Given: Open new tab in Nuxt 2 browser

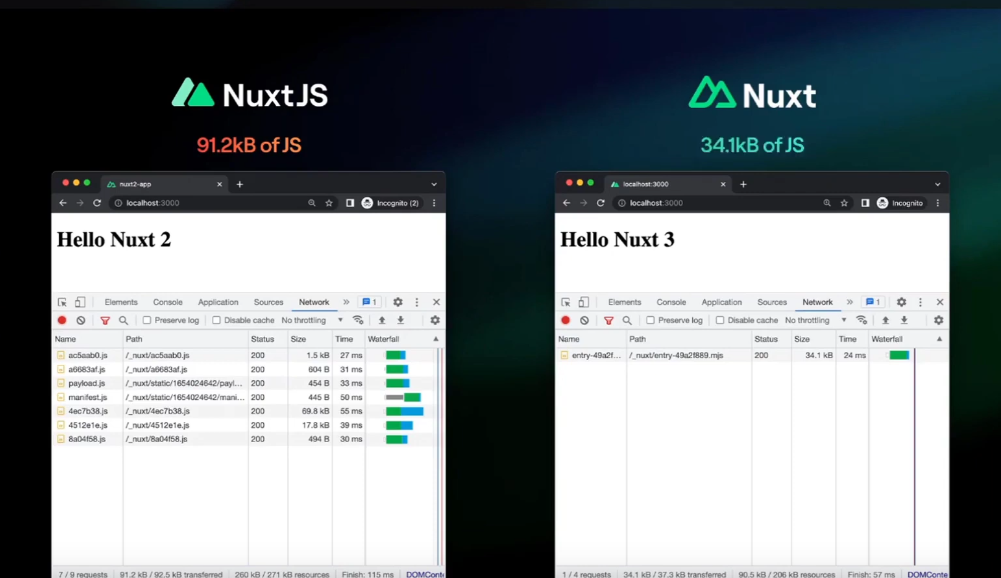Looking at the screenshot, I should tap(240, 184).
